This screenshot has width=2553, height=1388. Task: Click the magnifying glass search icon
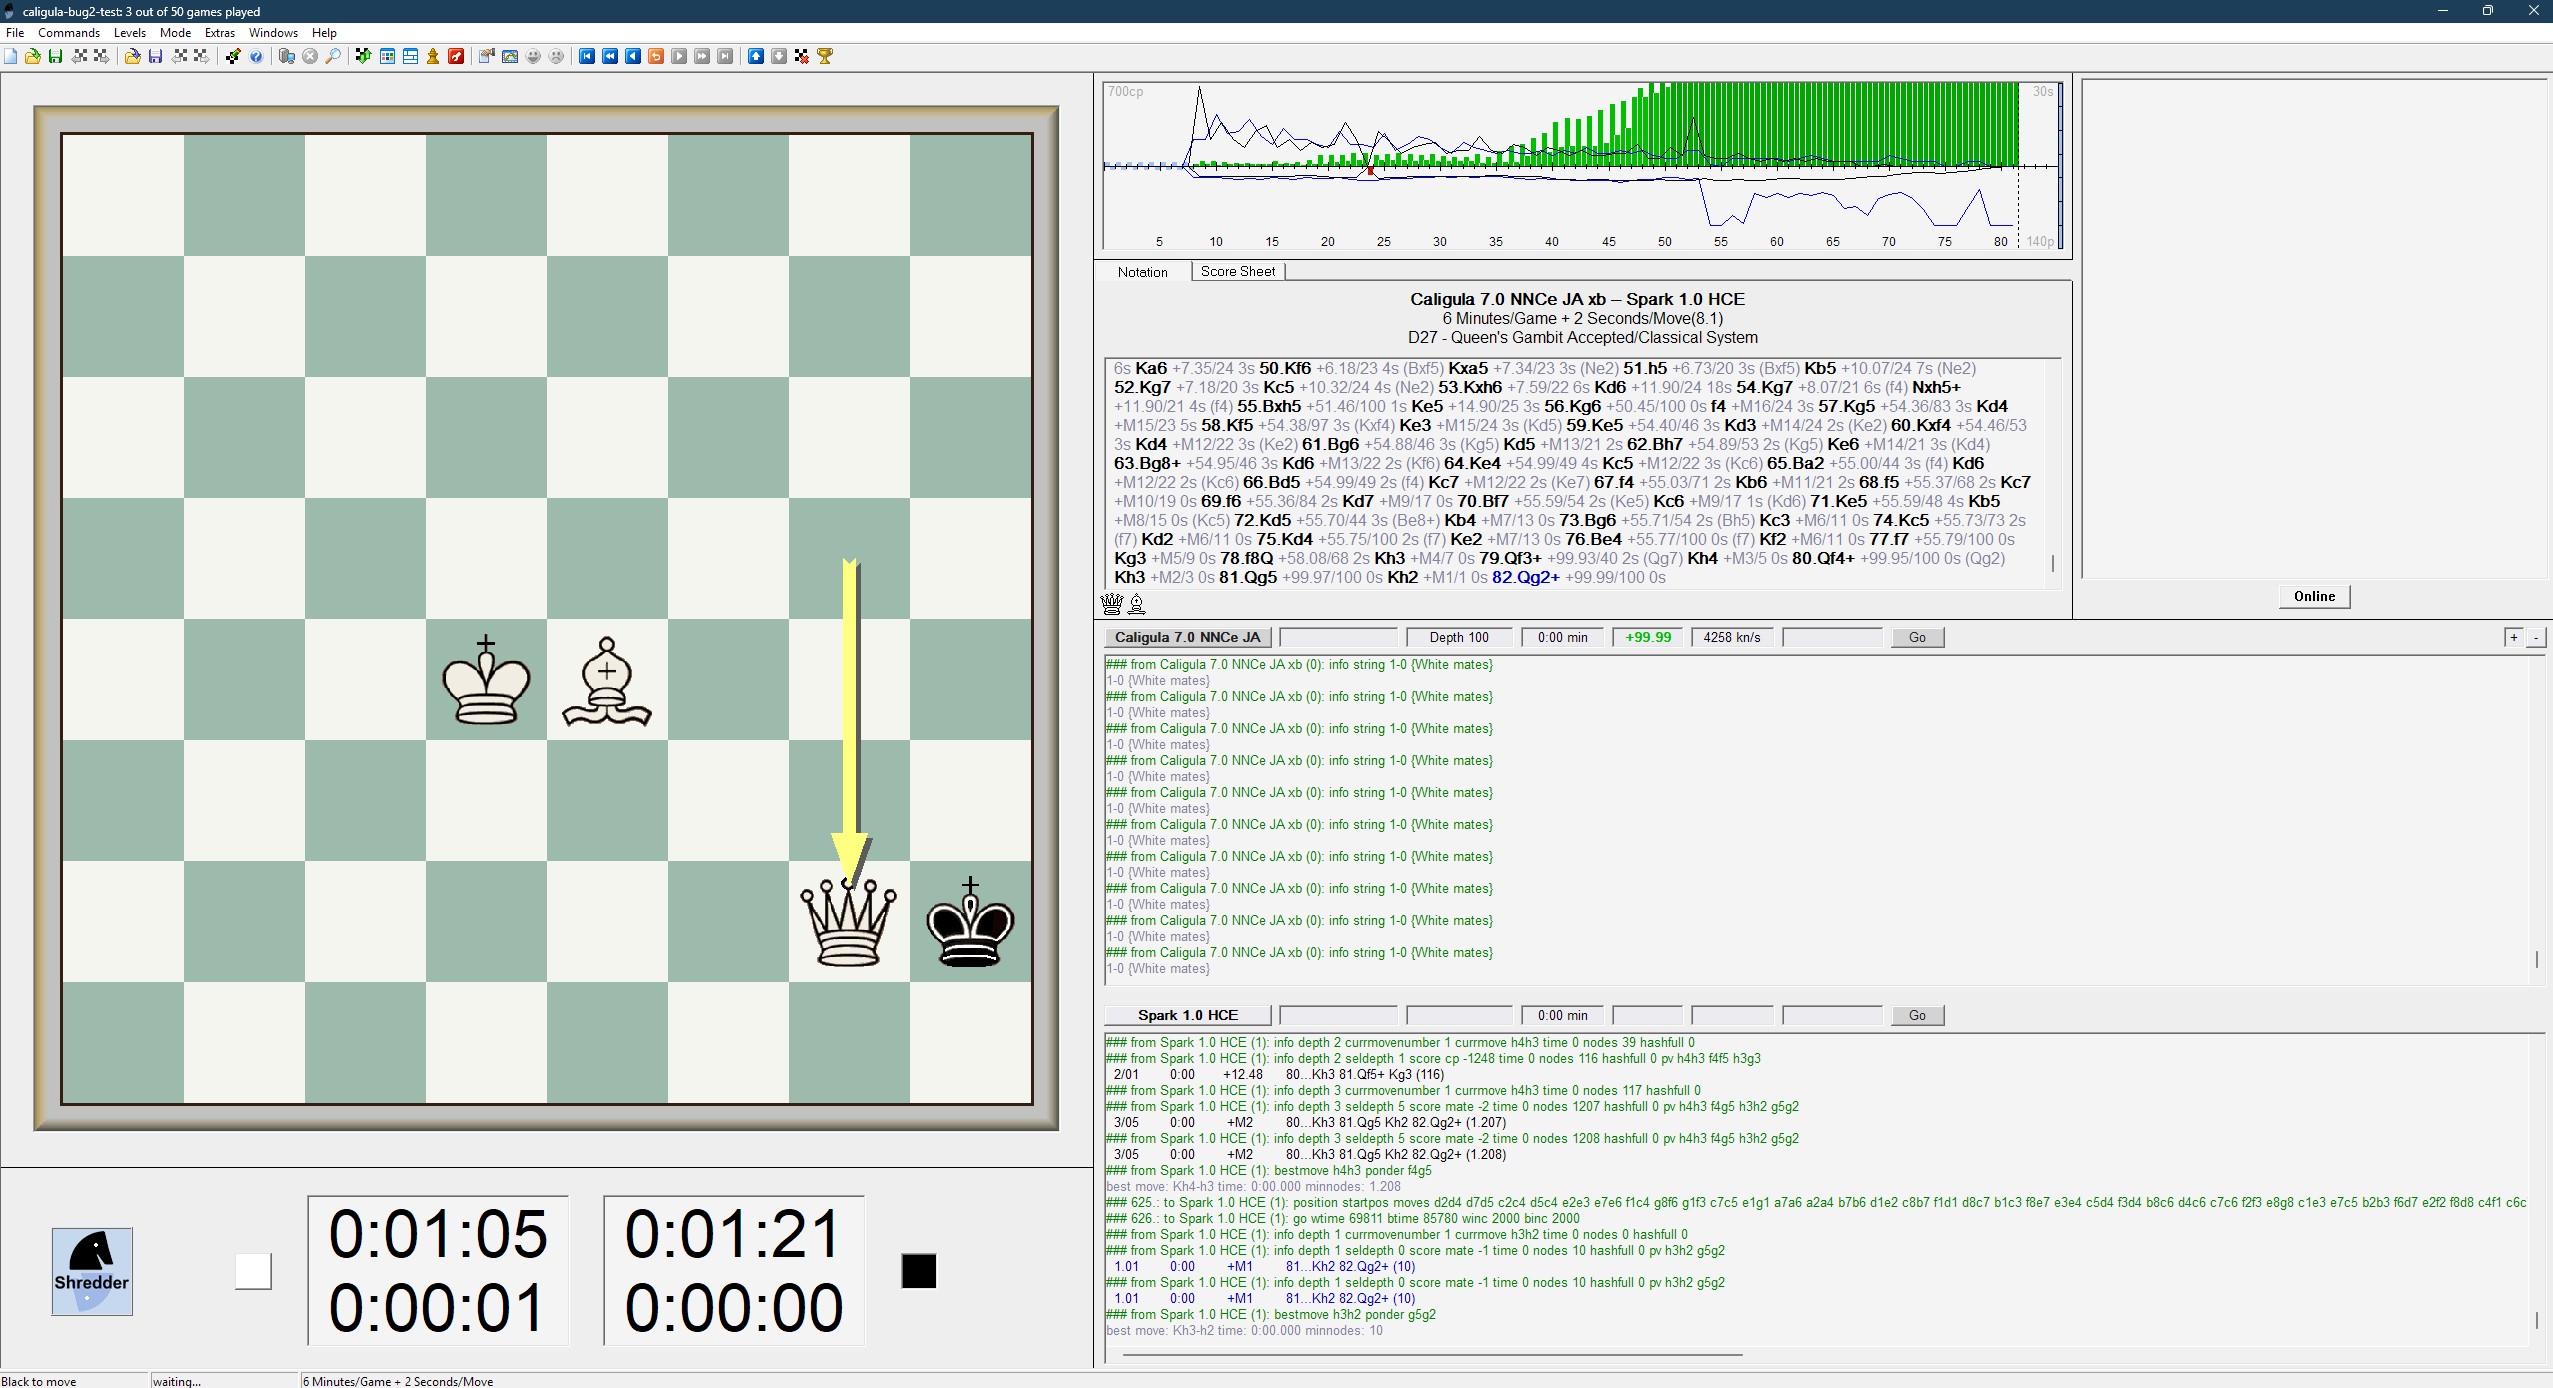[333, 56]
